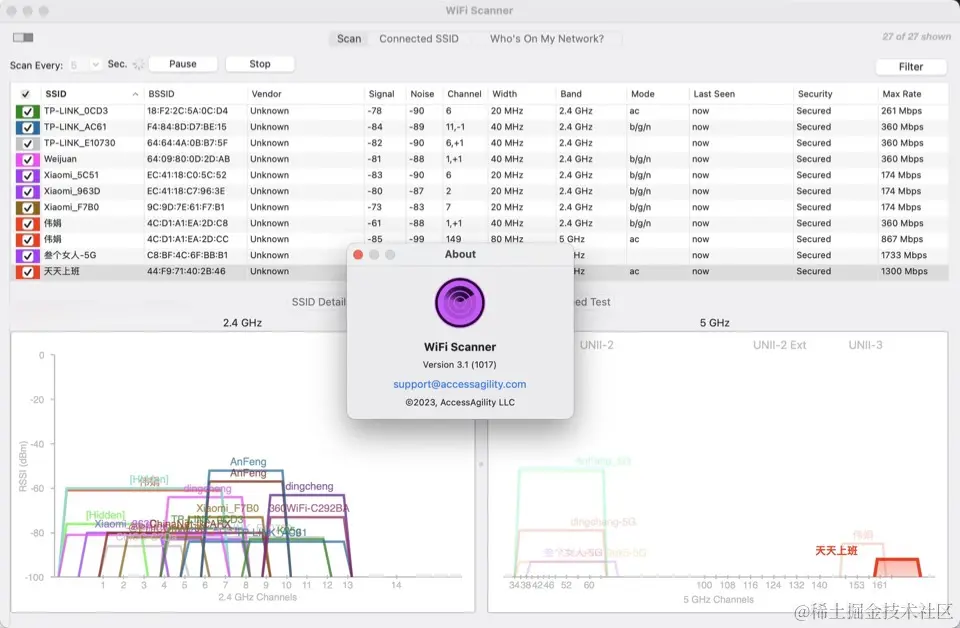The image size is (960, 628).
Task: Open the Filter button
Action: (910, 67)
